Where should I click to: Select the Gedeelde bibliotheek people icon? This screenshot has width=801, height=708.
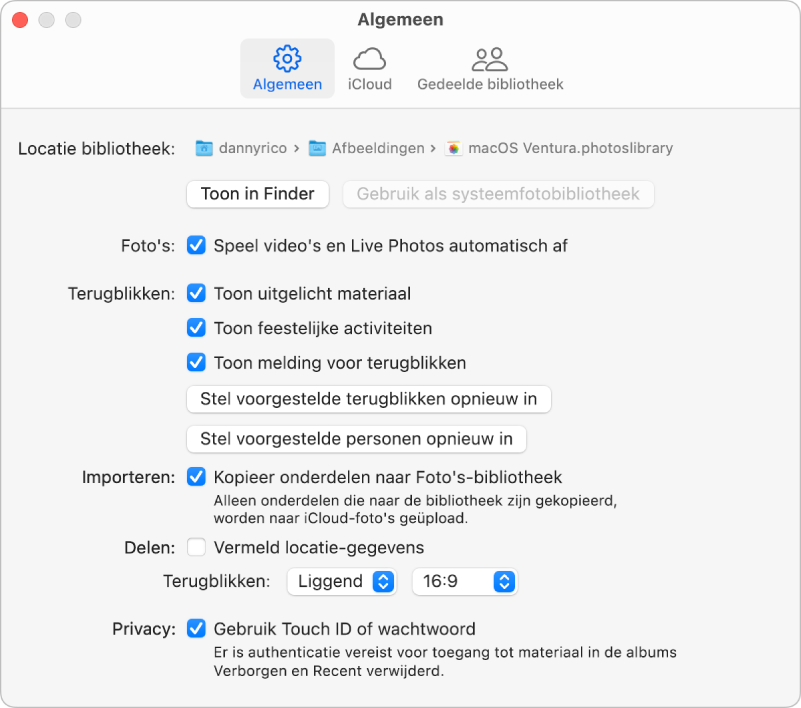(x=490, y=59)
